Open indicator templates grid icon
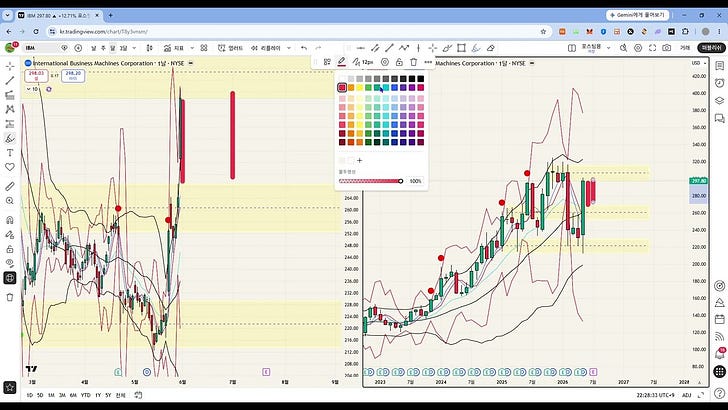The height and width of the screenshot is (410, 728). pyautogui.click(x=204, y=48)
